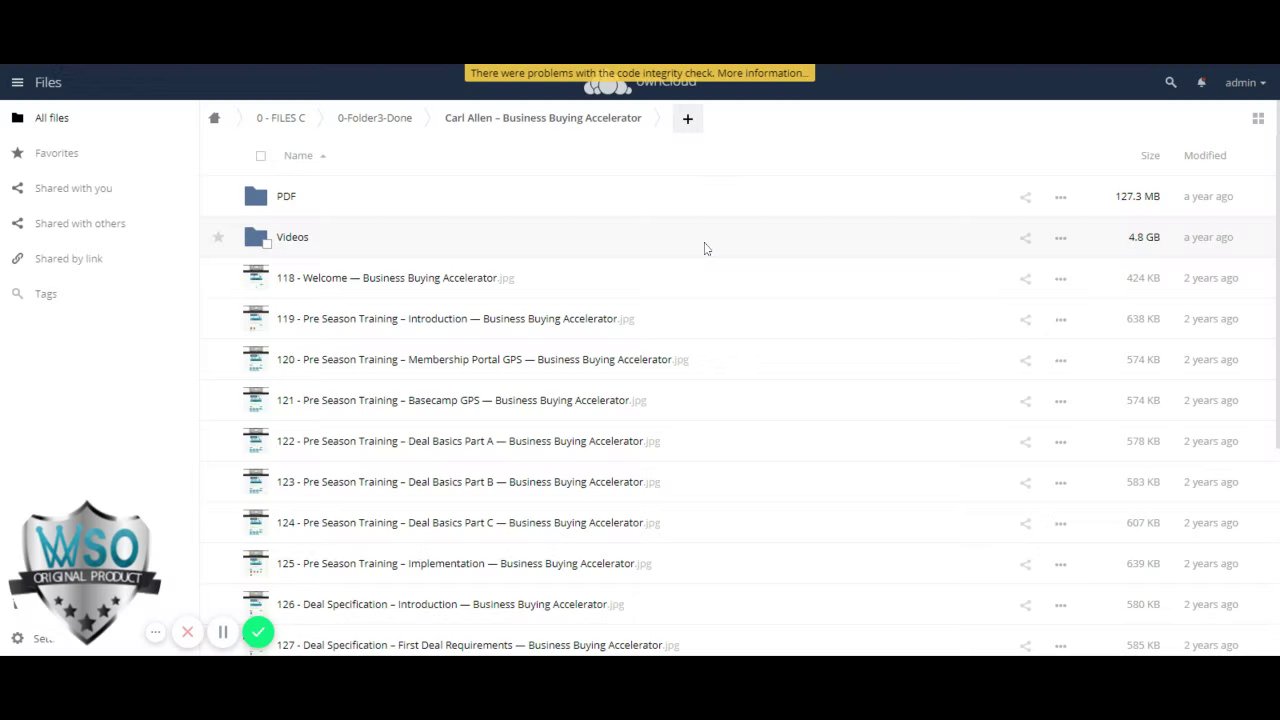Open '119 - Pre Season Training – Introduction' file

[x=455, y=319]
